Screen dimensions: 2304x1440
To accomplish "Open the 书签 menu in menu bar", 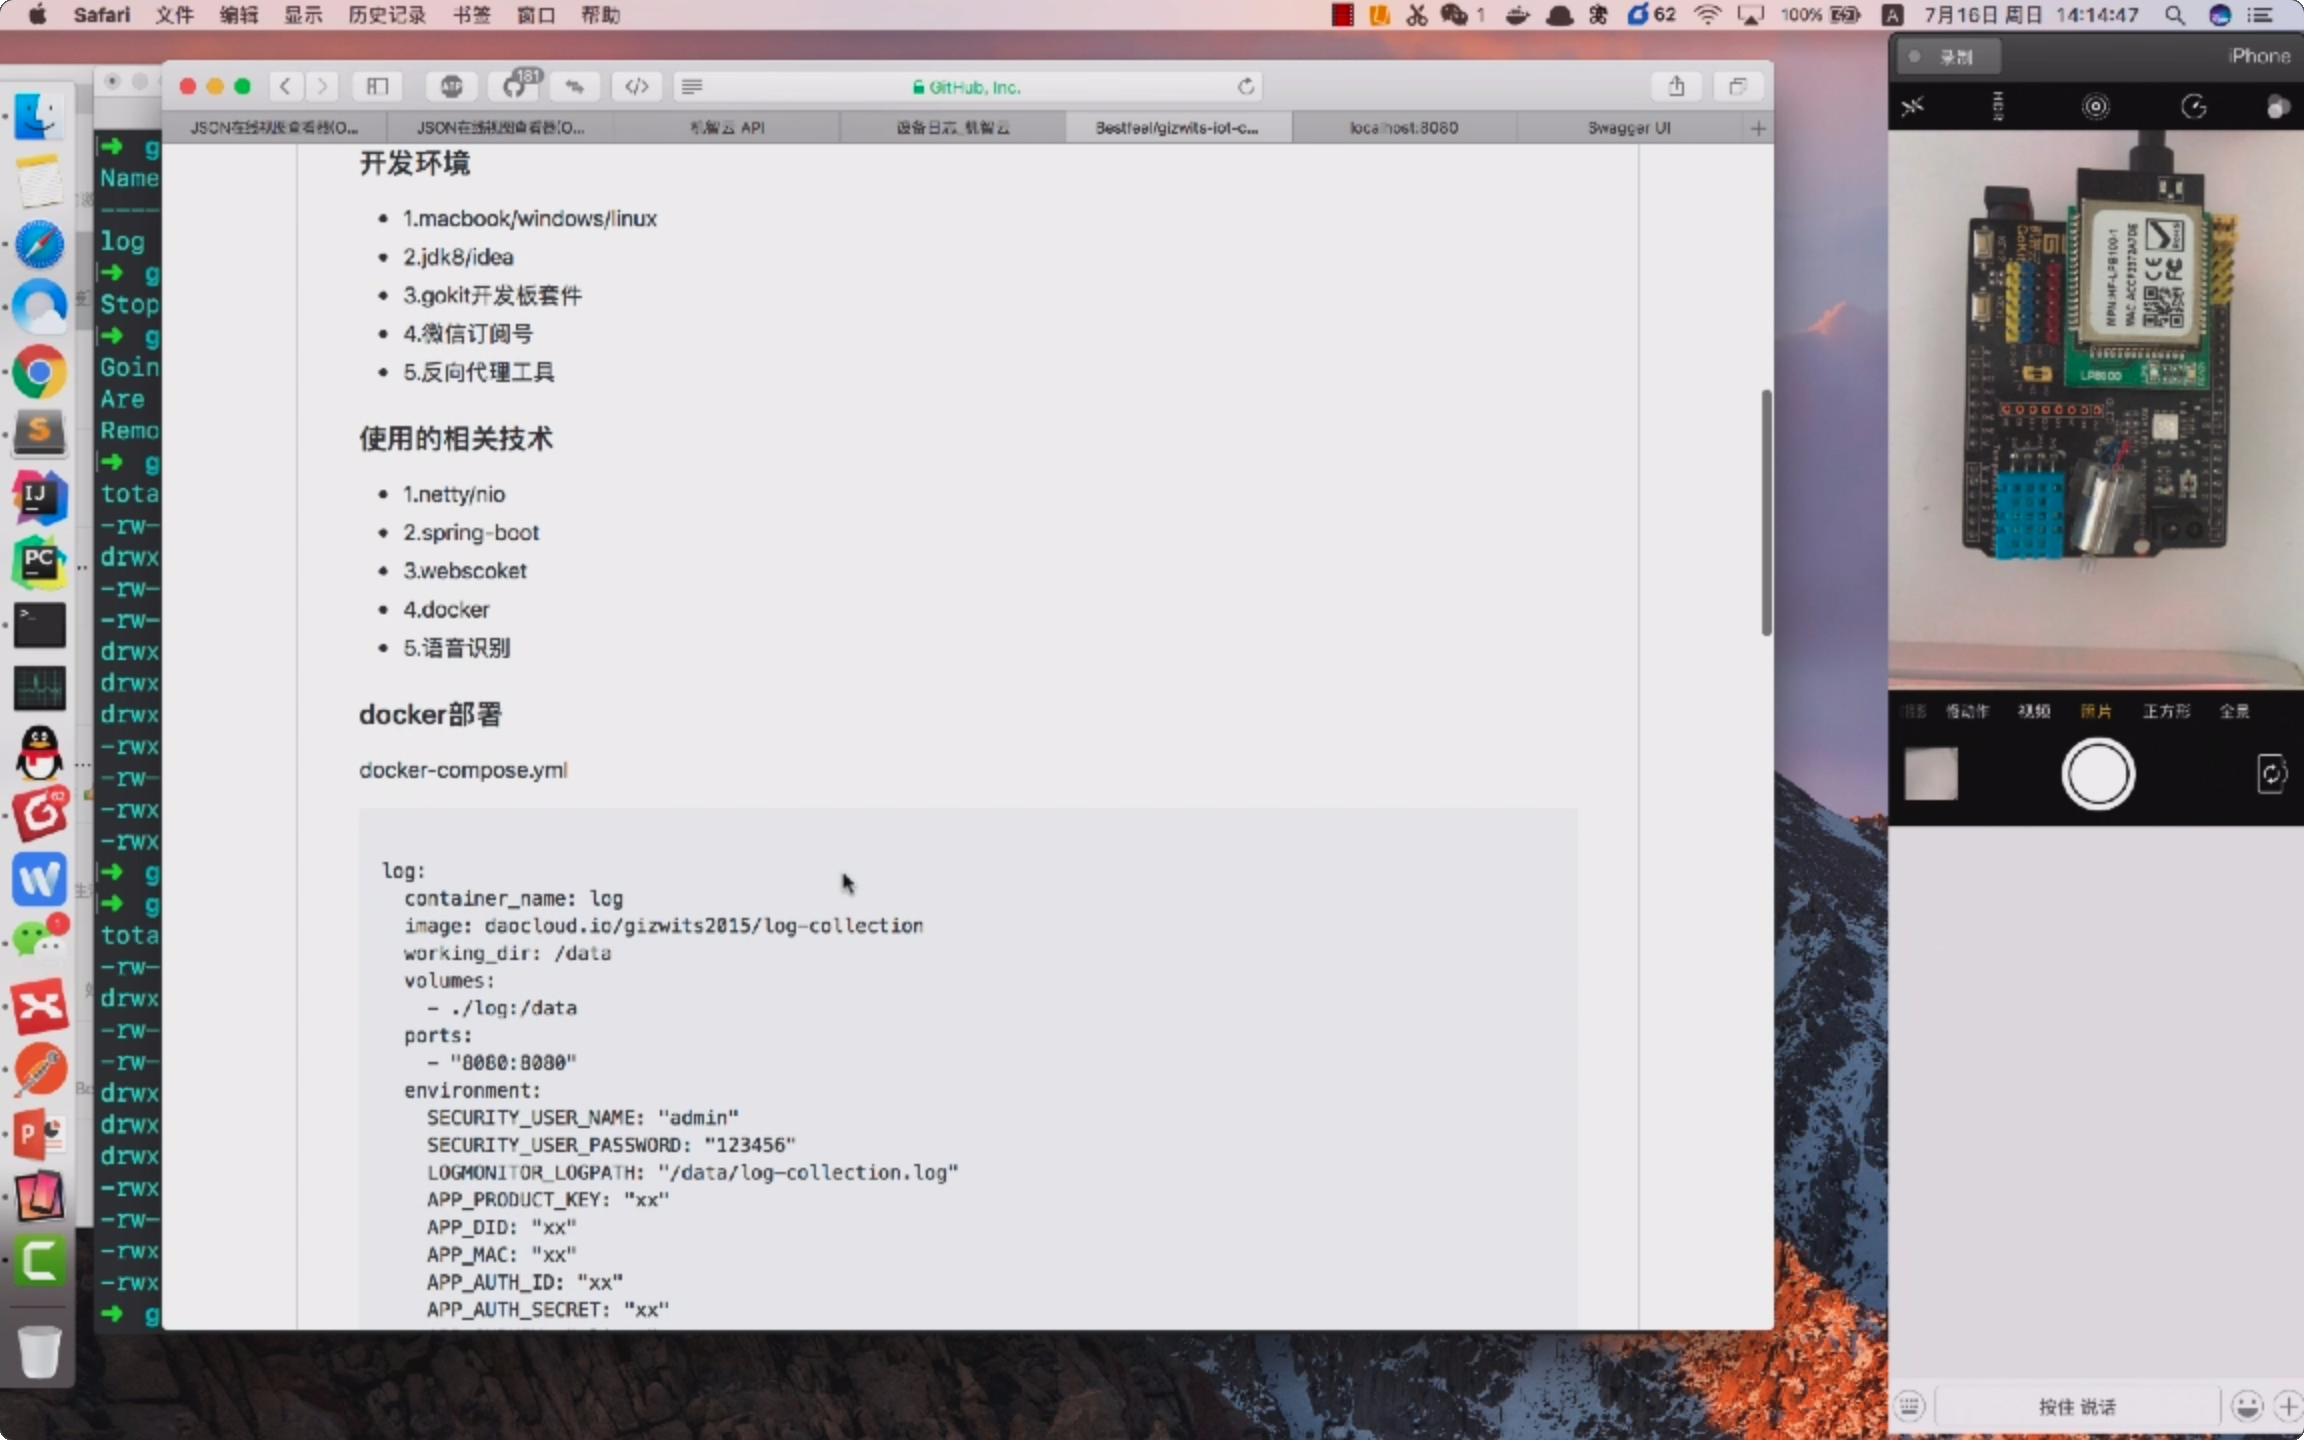I will 471,15.
